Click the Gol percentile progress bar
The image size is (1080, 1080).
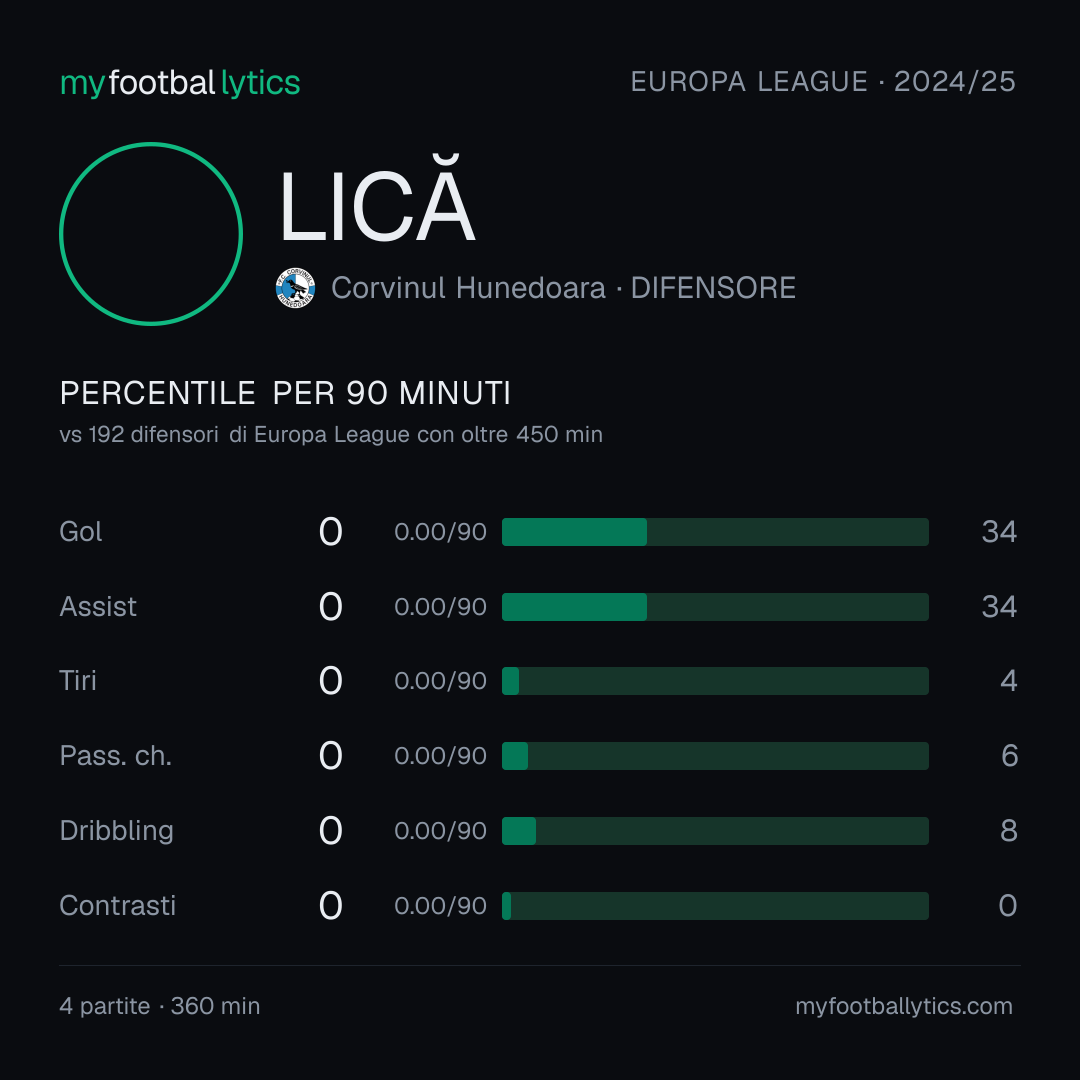coord(715,532)
